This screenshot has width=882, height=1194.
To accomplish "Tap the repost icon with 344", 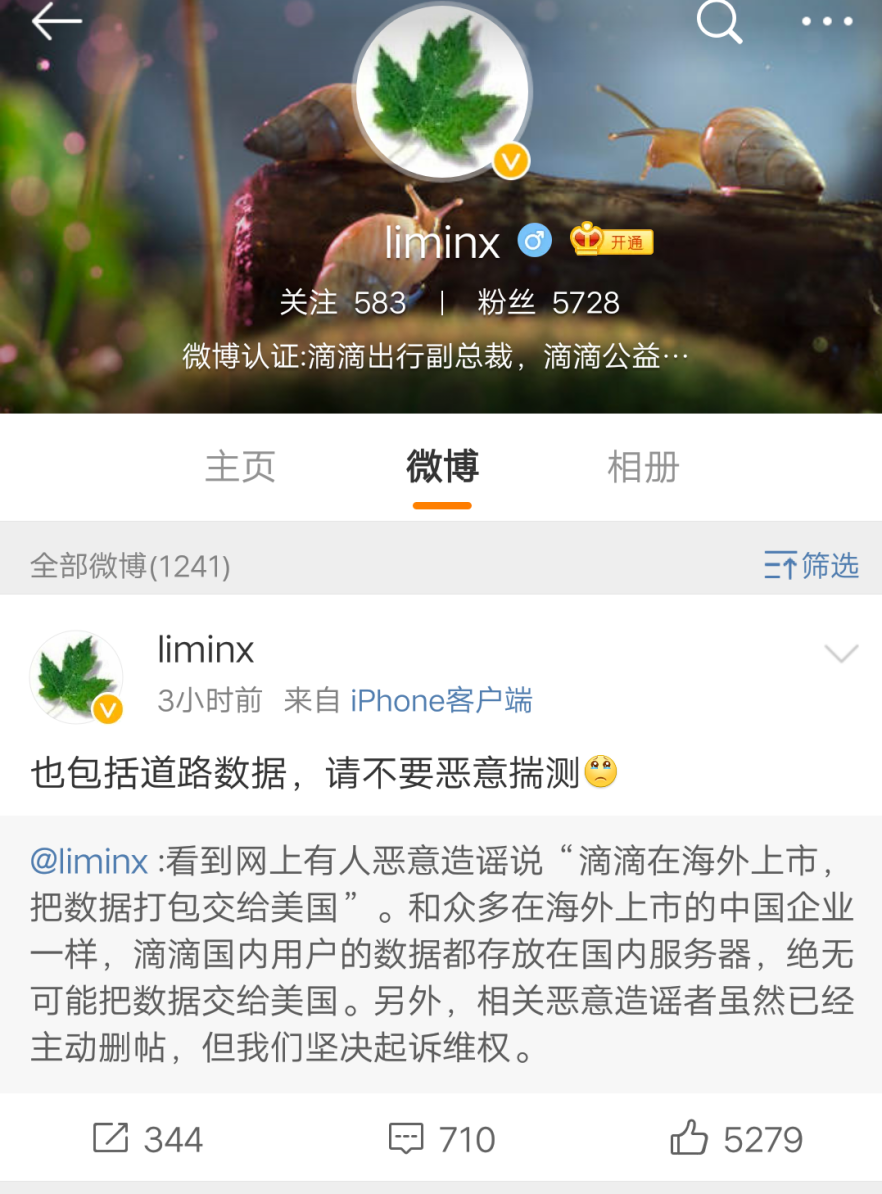I will (x=148, y=1139).
